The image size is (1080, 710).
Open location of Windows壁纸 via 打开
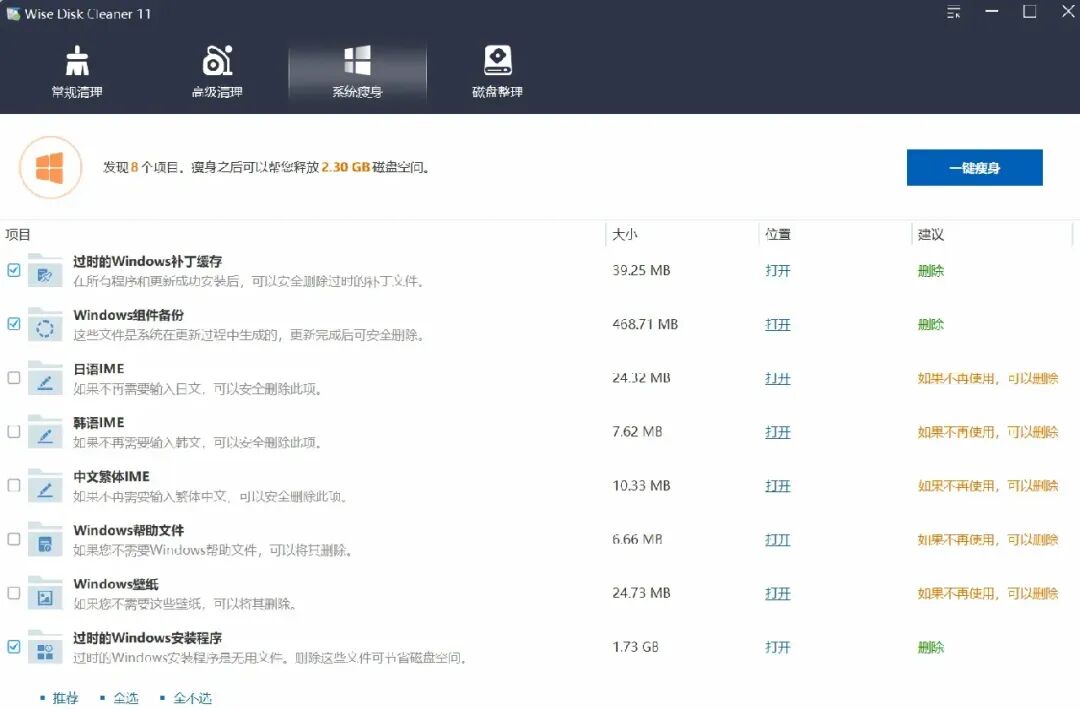[778, 593]
